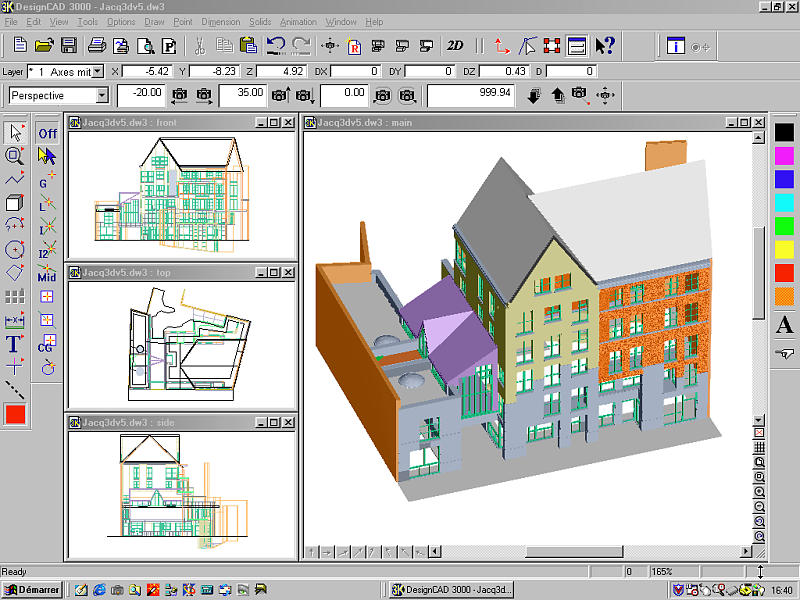Select the Zoom magnifier tool
Image resolution: width=800 pixels, height=600 pixels.
(x=14, y=155)
